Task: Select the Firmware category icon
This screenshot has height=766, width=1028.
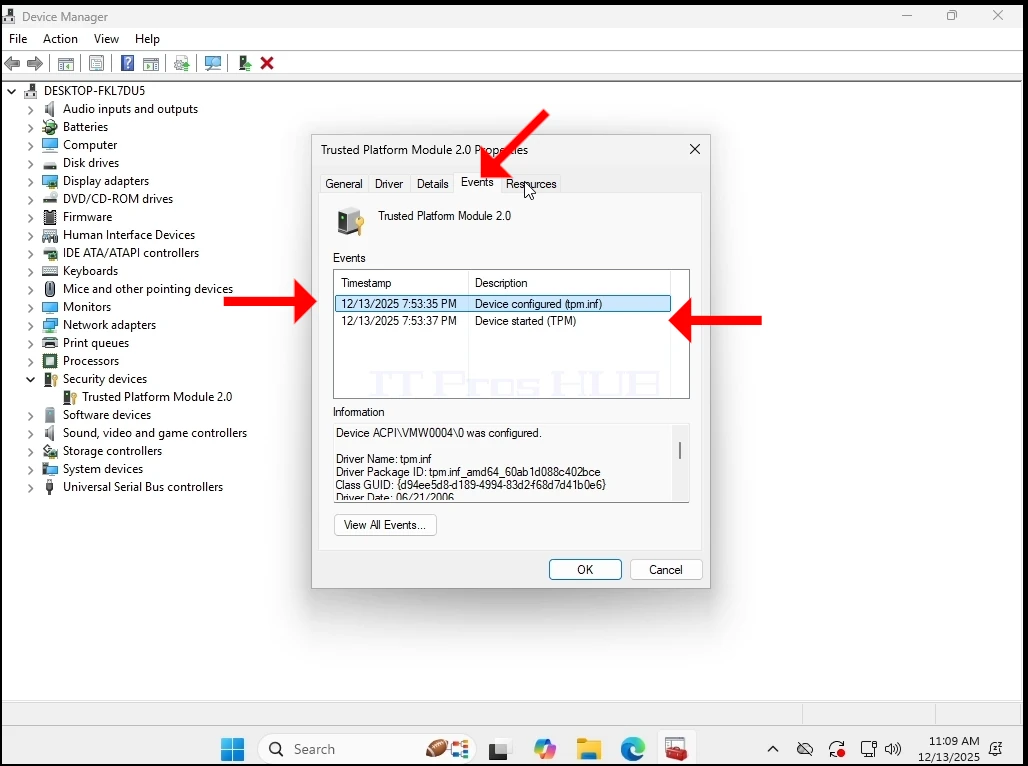Action: pyautogui.click(x=50, y=216)
